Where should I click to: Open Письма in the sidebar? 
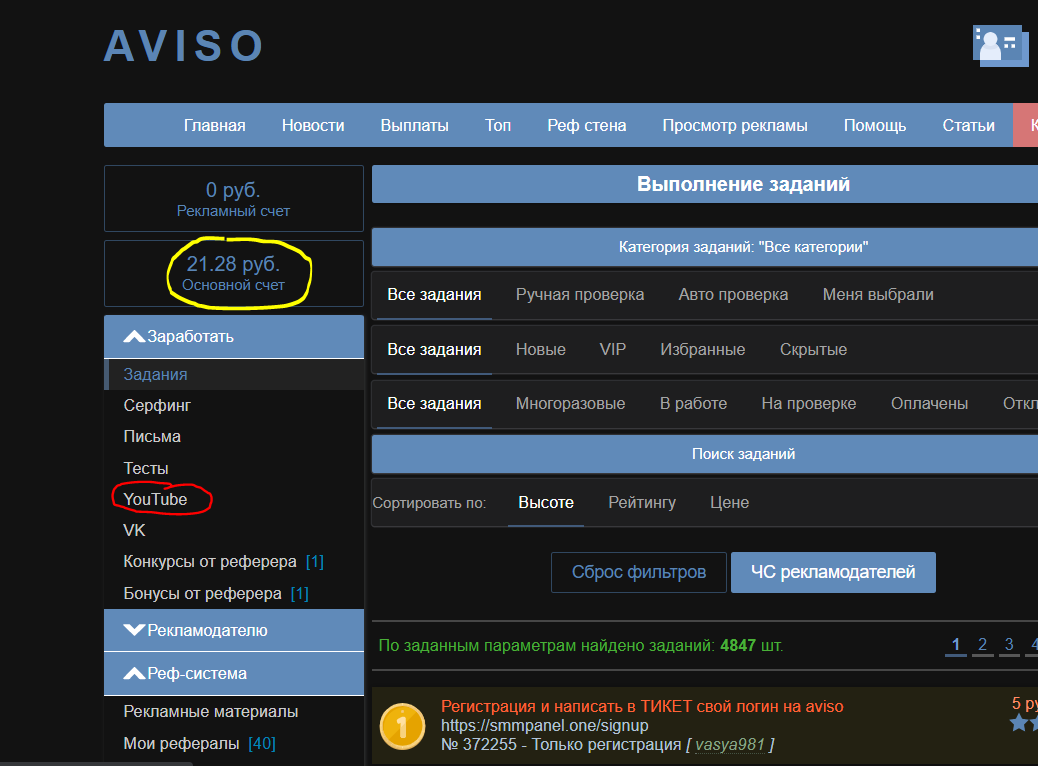click(152, 436)
